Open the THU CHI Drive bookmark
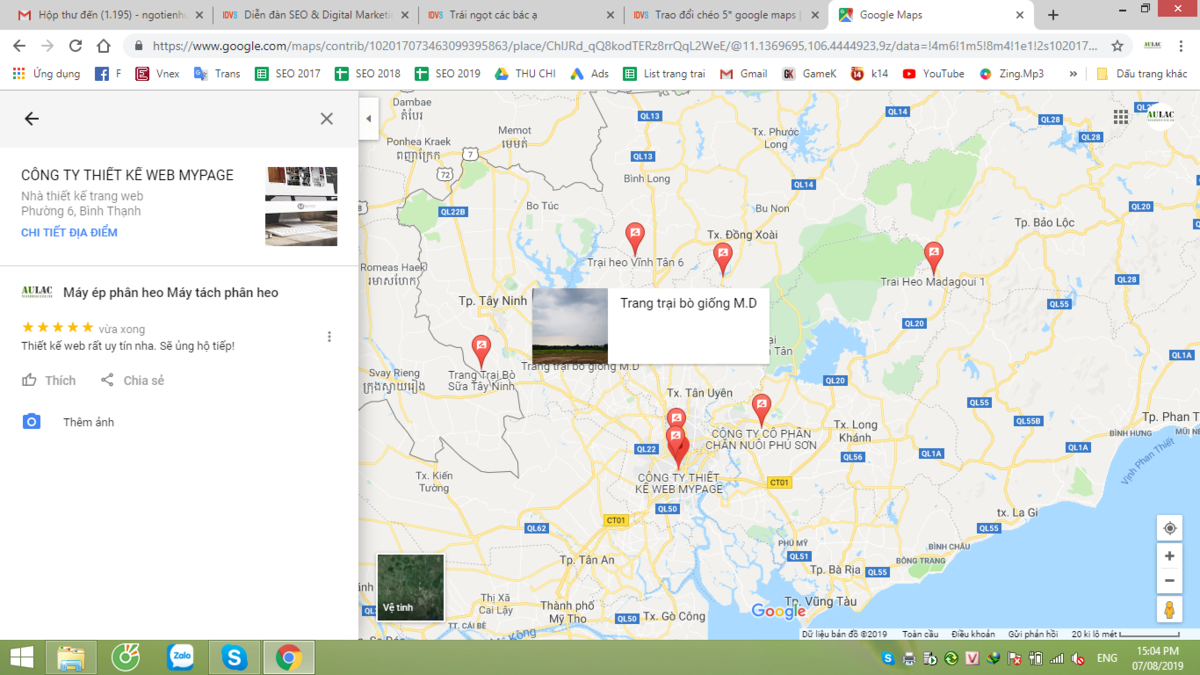Image resolution: width=1200 pixels, height=675 pixels. (525, 74)
